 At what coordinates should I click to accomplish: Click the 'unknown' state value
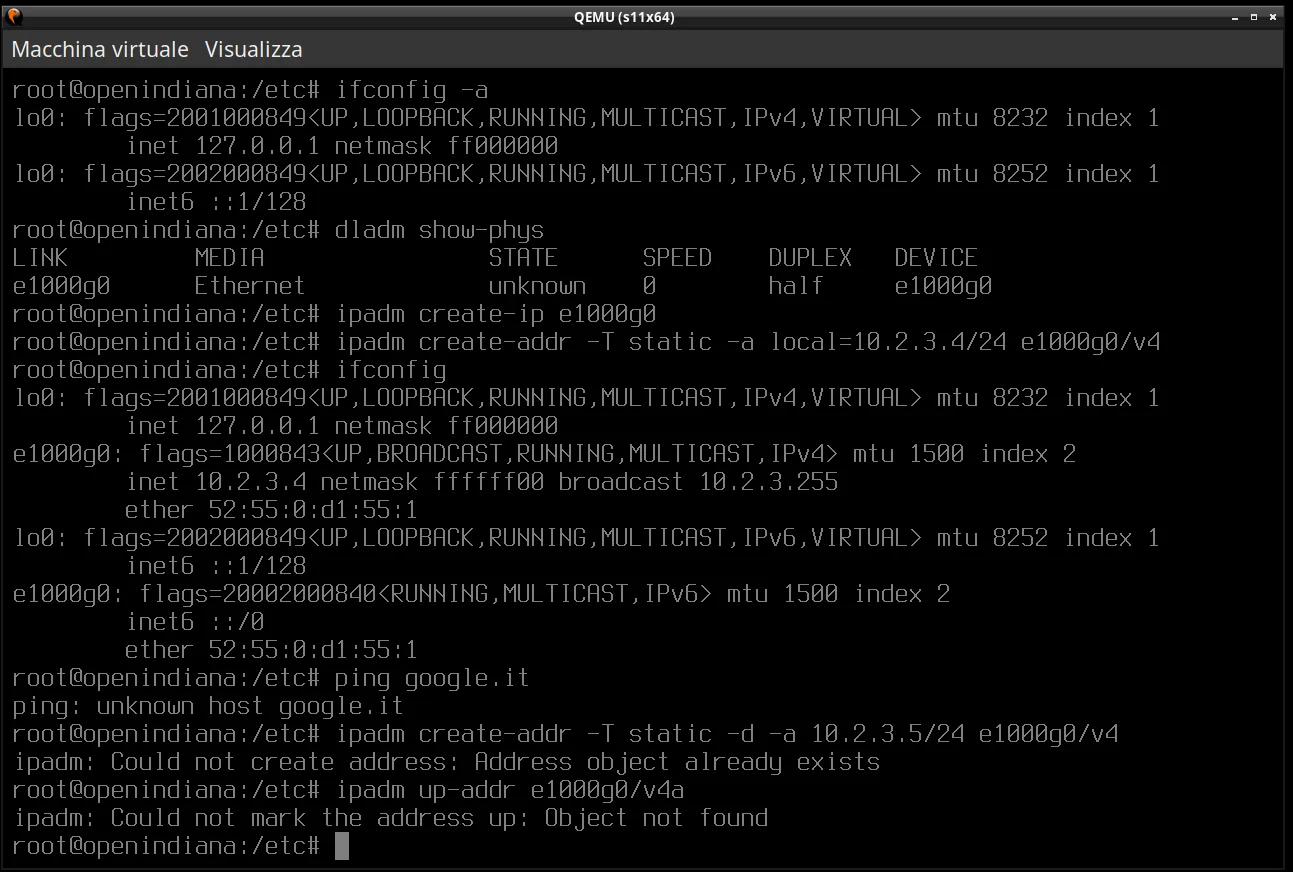pyautogui.click(x=537, y=286)
